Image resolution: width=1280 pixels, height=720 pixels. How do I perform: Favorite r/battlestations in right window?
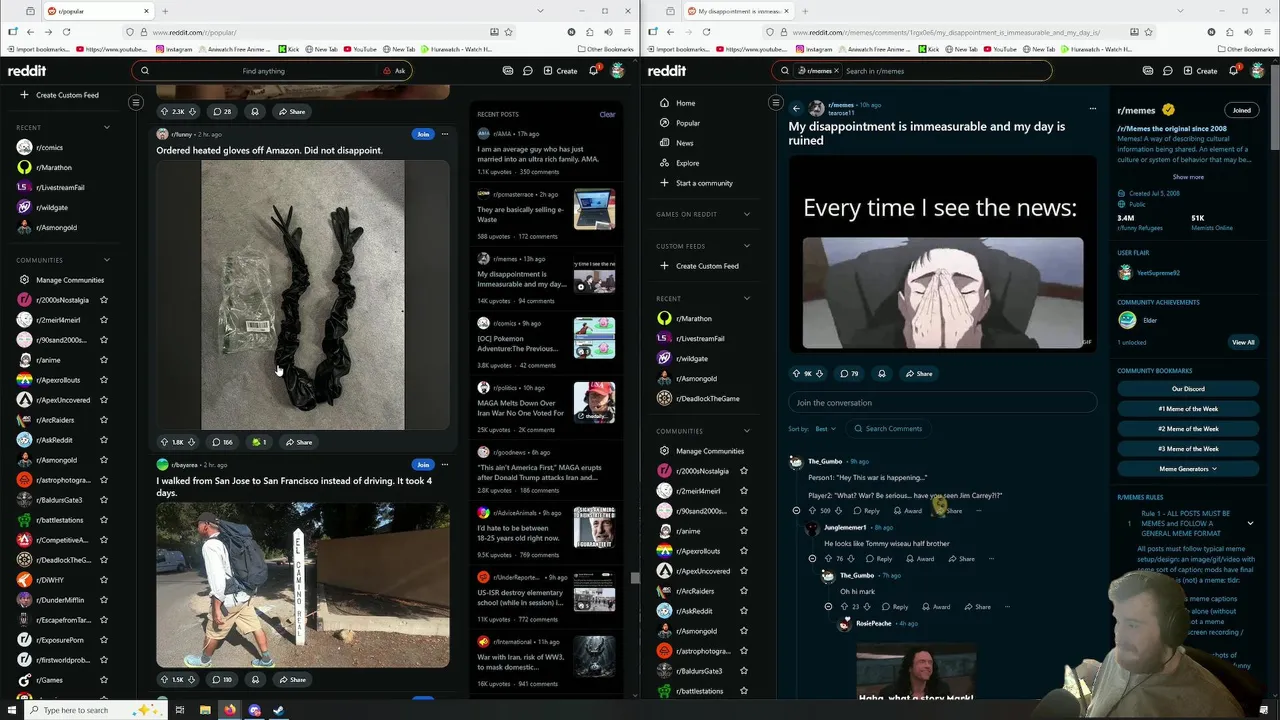coord(744,691)
